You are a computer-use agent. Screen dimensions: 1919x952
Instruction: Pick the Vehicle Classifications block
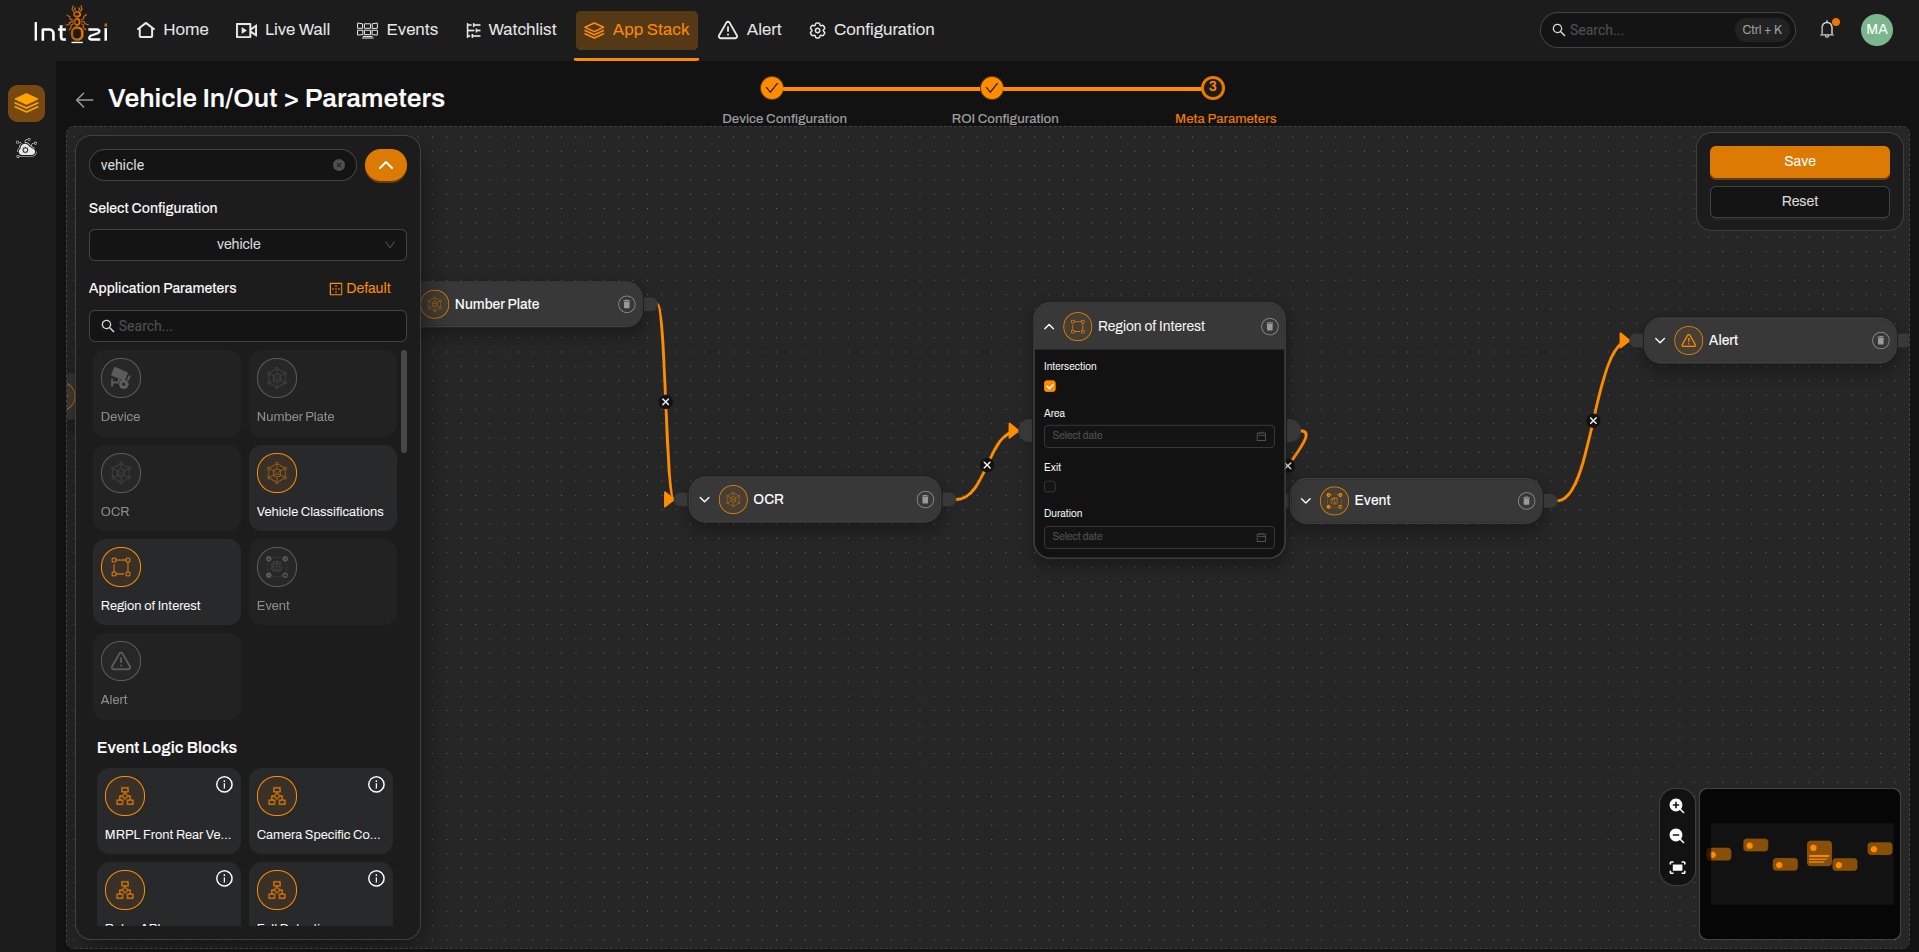coord(322,487)
